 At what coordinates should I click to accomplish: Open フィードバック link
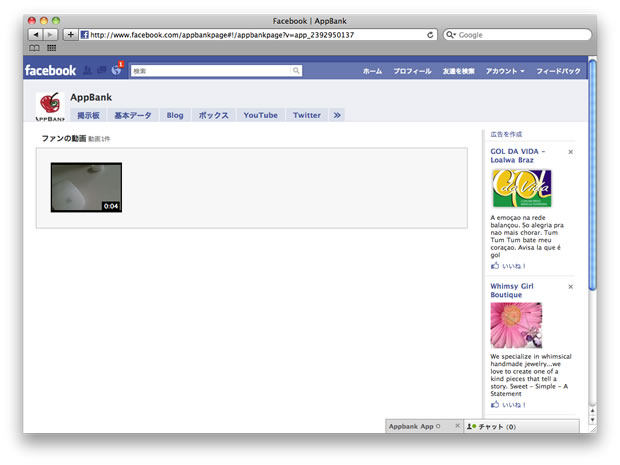coord(558,71)
